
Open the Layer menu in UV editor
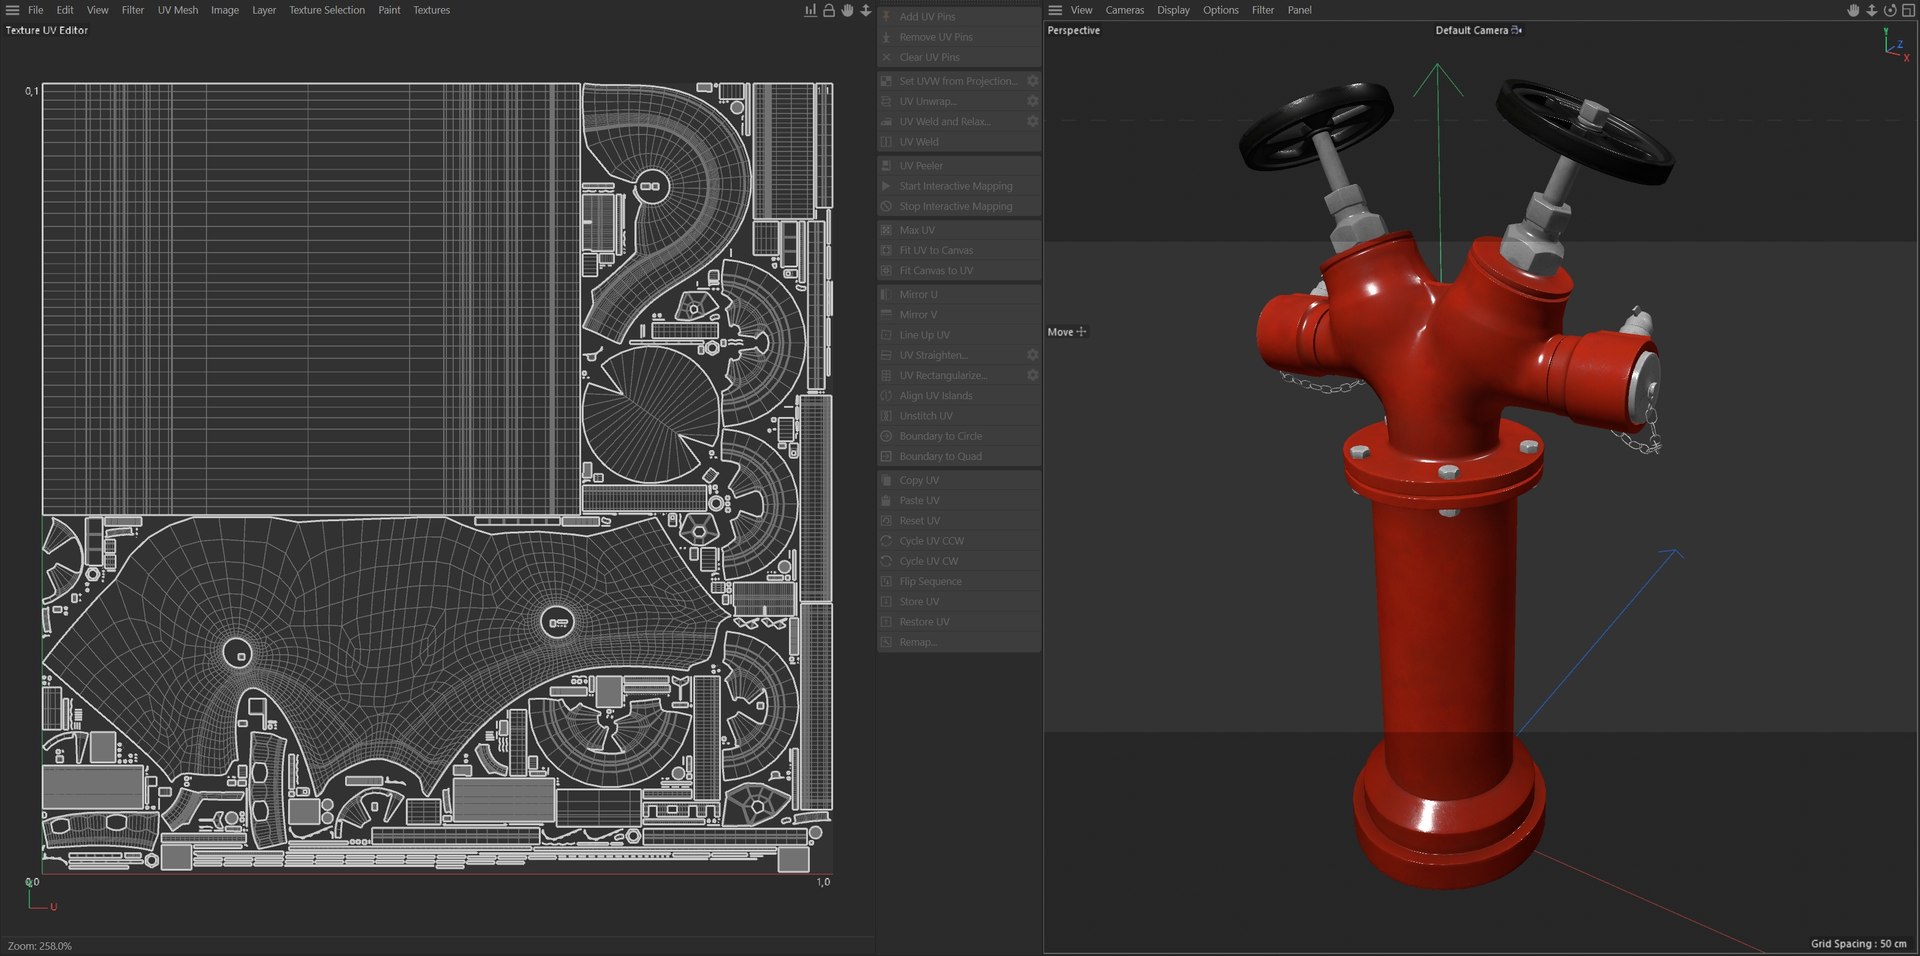point(264,10)
